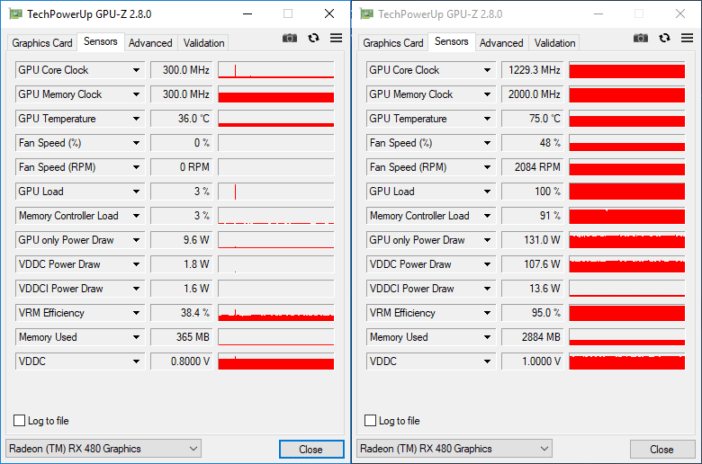702x464 pixels.
Task: Click the 2084 RPM fan speed value in the right window
Action: pyautogui.click(x=532, y=167)
